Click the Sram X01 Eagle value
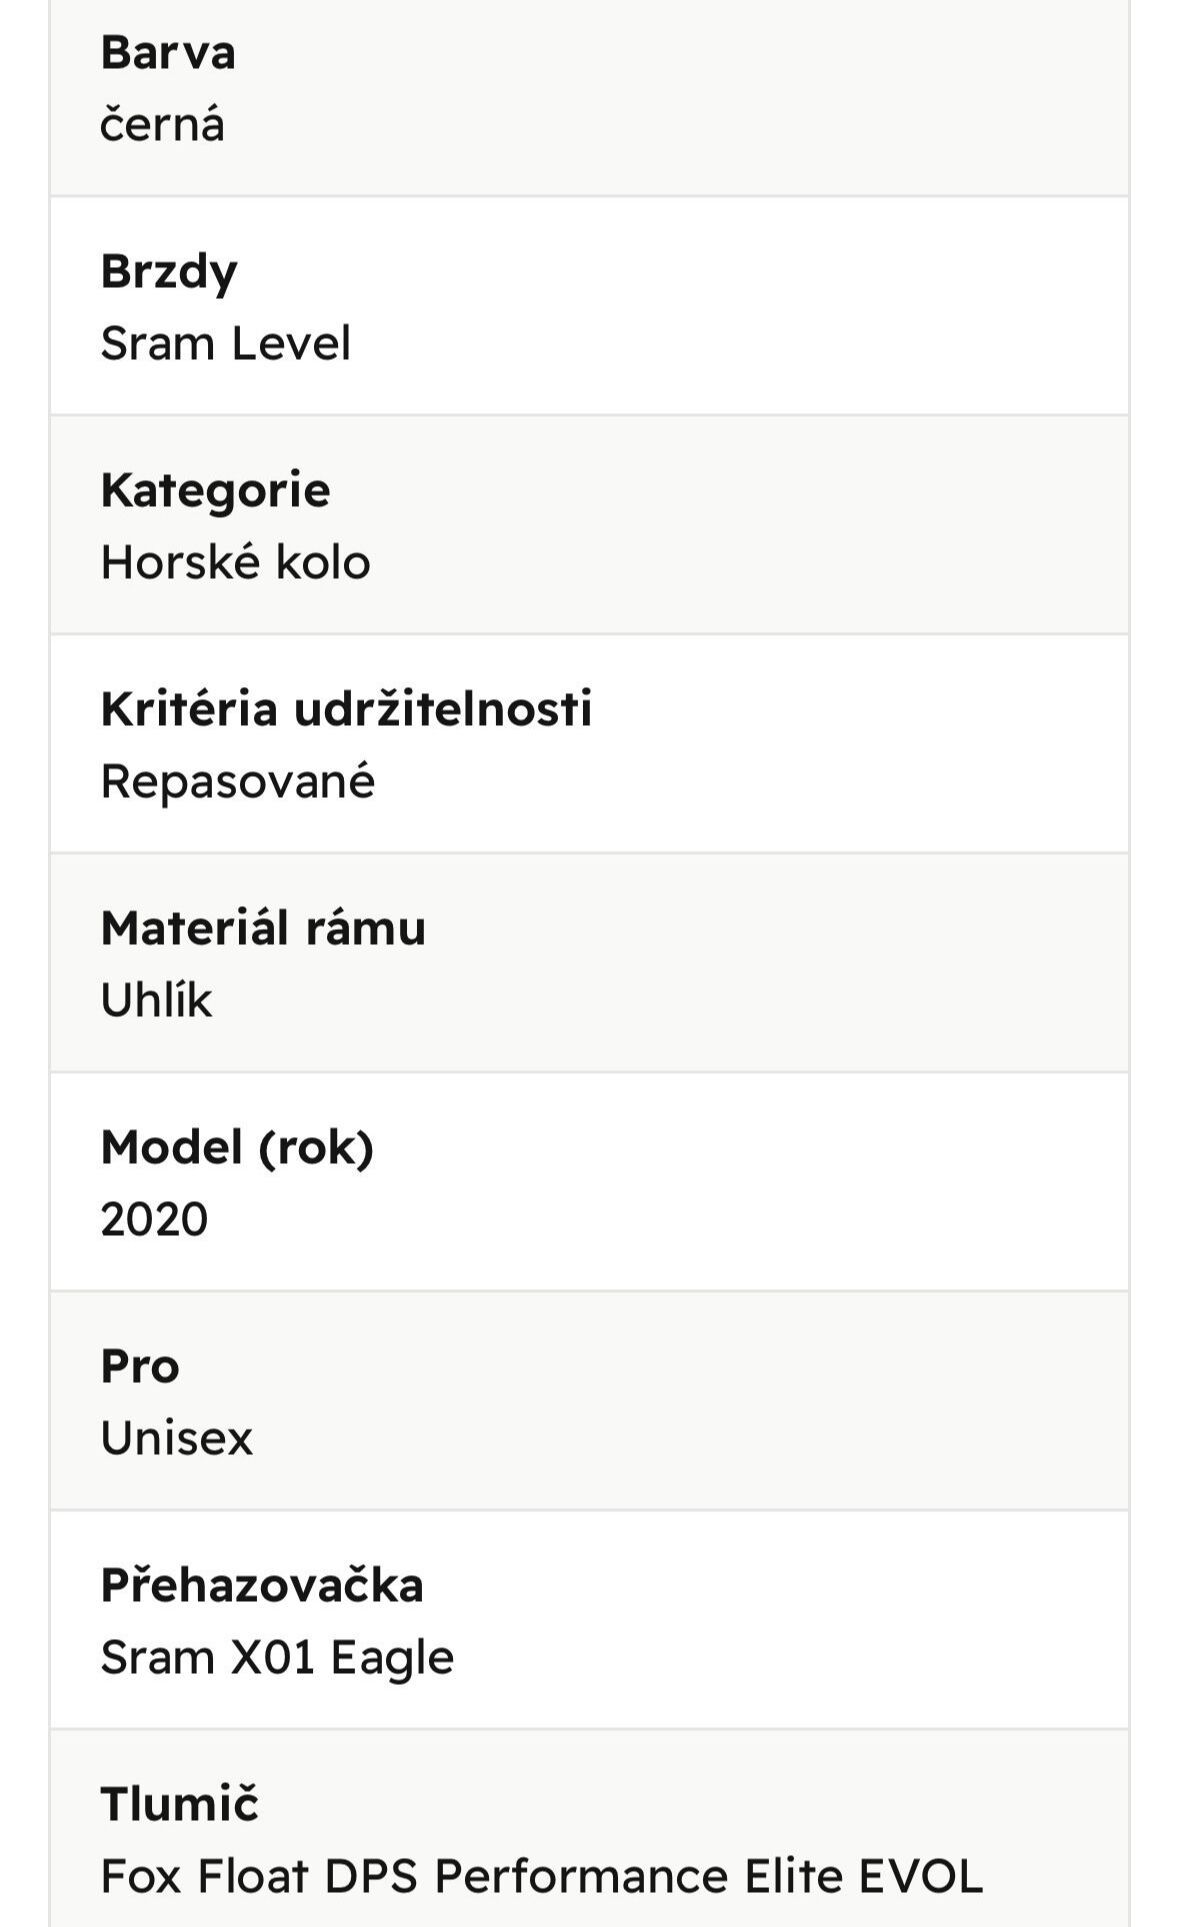This screenshot has width=1179, height=1927. 278,1658
